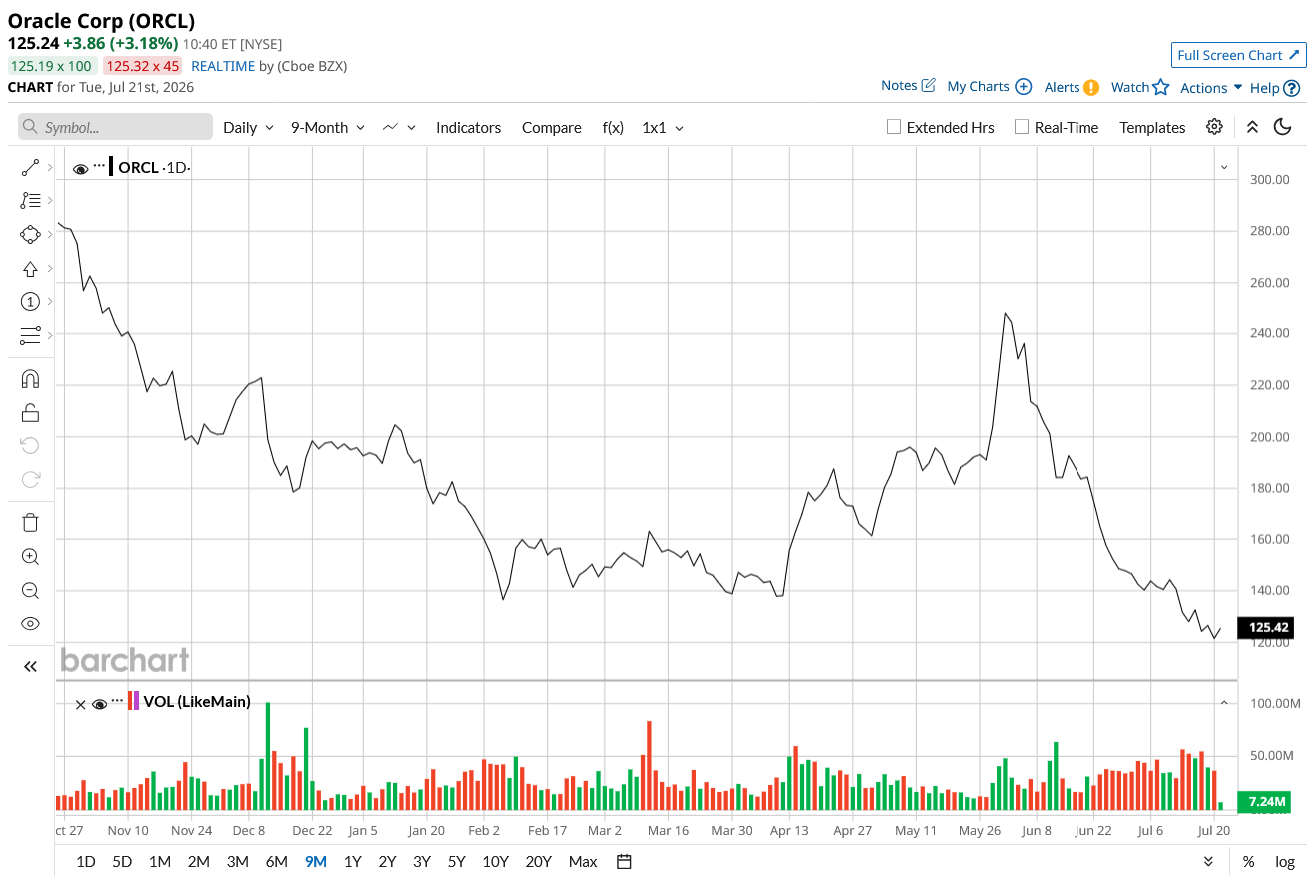The image size is (1308, 876).
Task: Collapse header with double up arrows
Action: pyautogui.click(x=1252, y=127)
